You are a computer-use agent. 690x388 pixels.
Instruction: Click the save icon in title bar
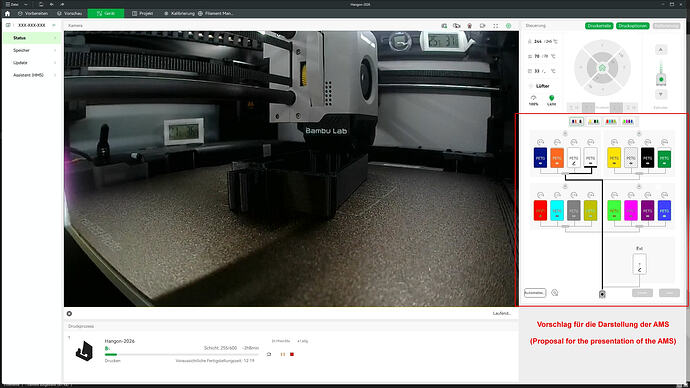point(40,4)
